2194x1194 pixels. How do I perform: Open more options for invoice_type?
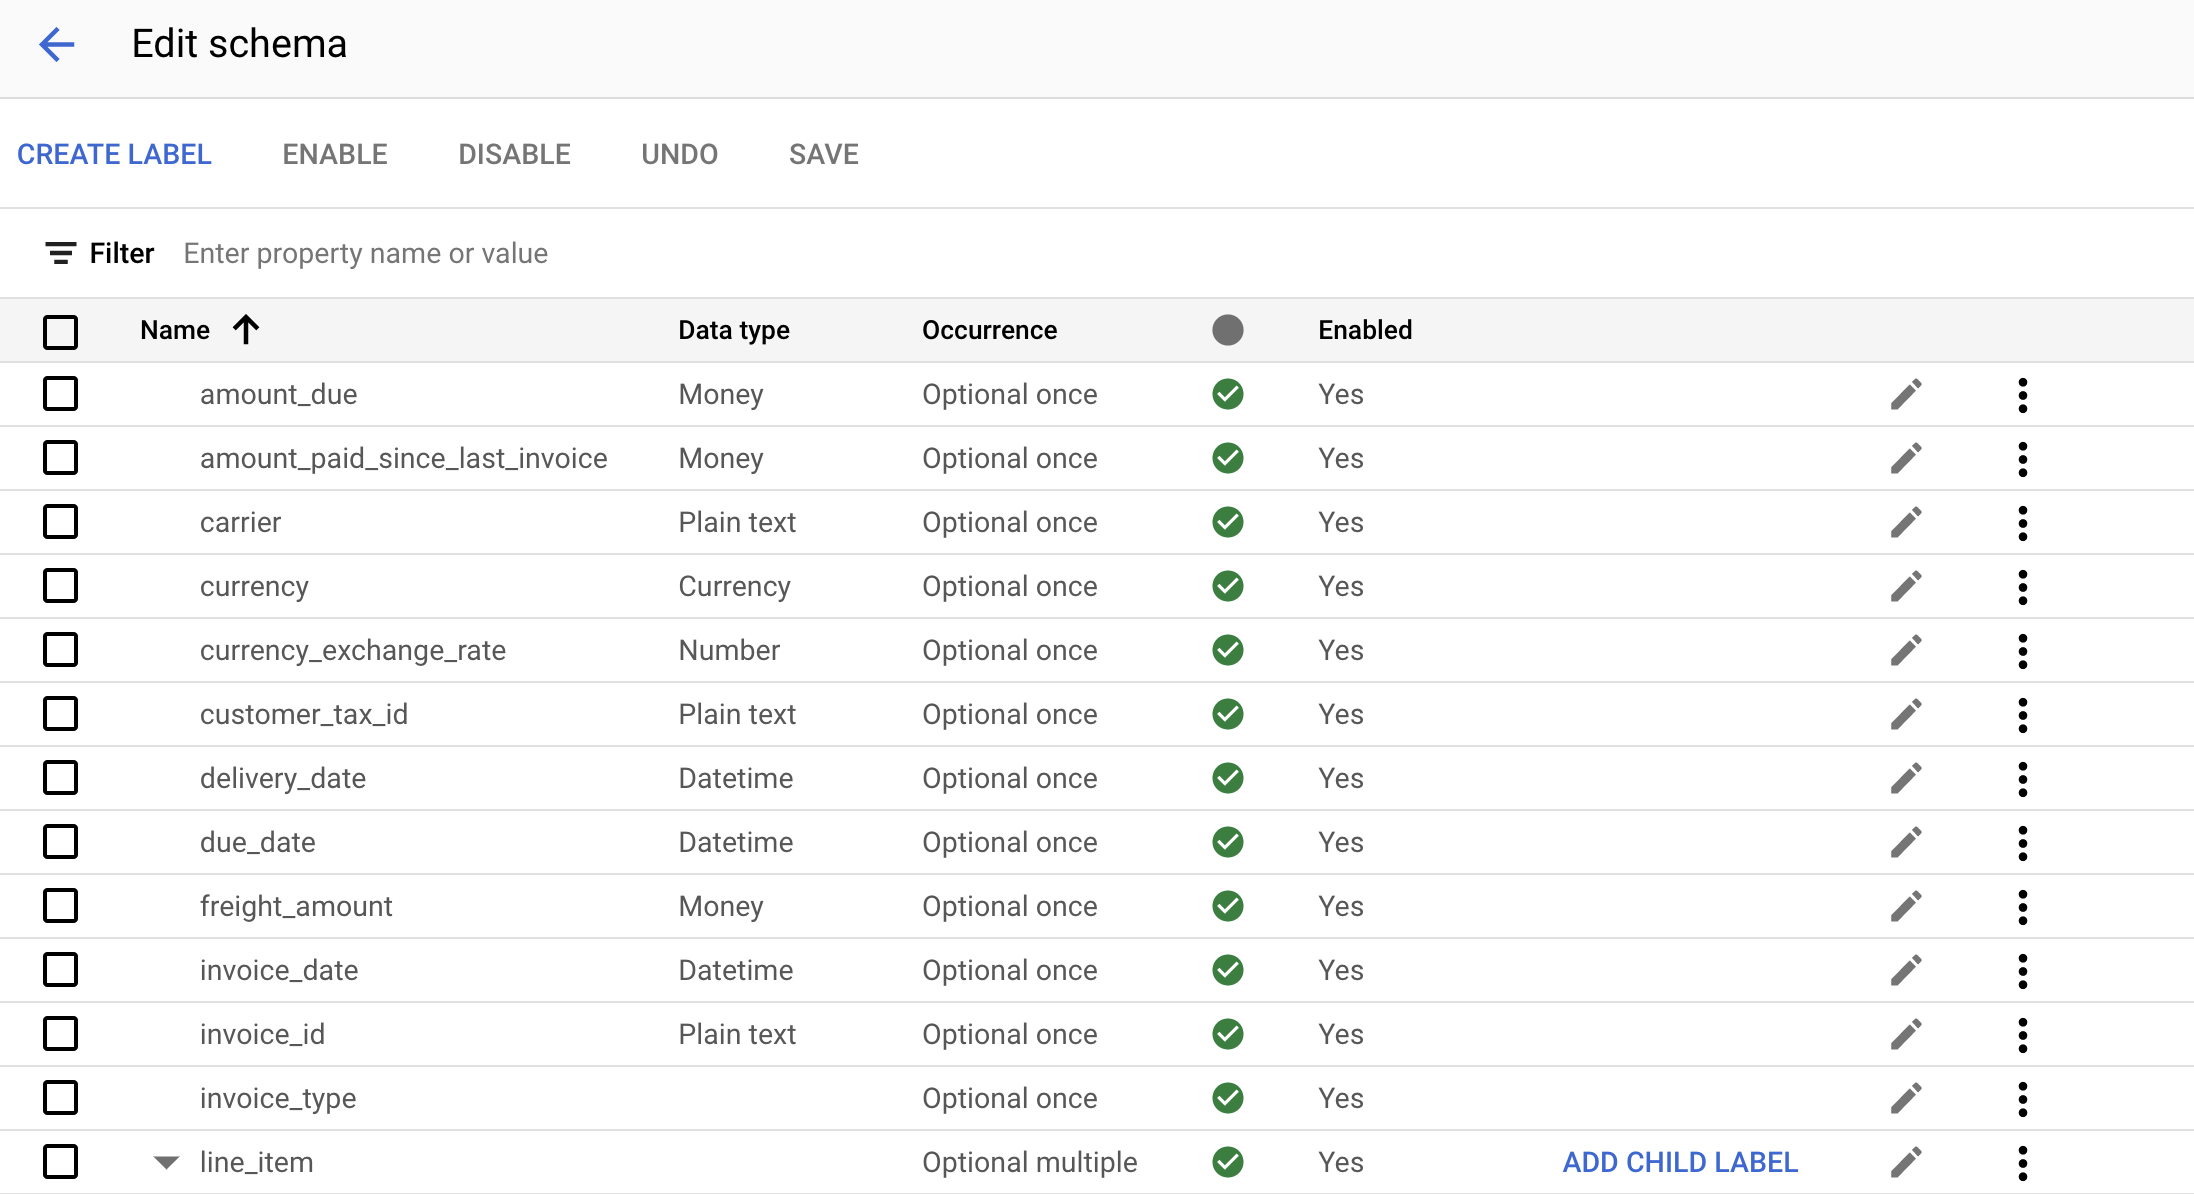click(x=2023, y=1099)
